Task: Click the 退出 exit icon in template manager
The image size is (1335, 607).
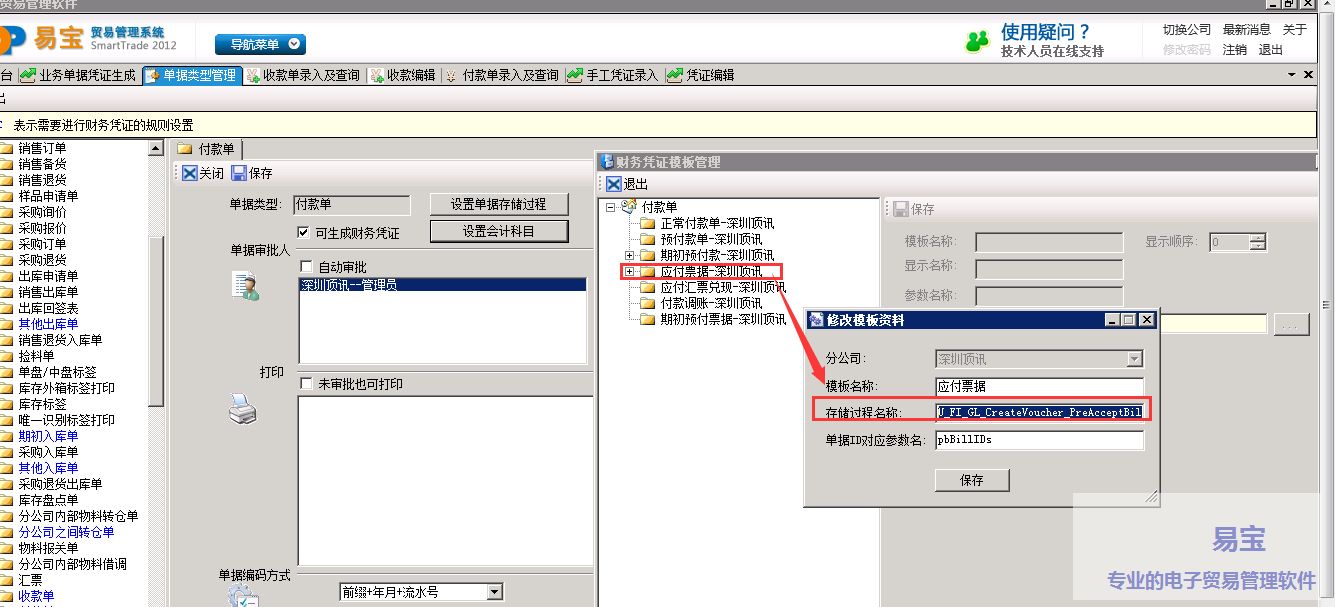Action: coord(613,184)
